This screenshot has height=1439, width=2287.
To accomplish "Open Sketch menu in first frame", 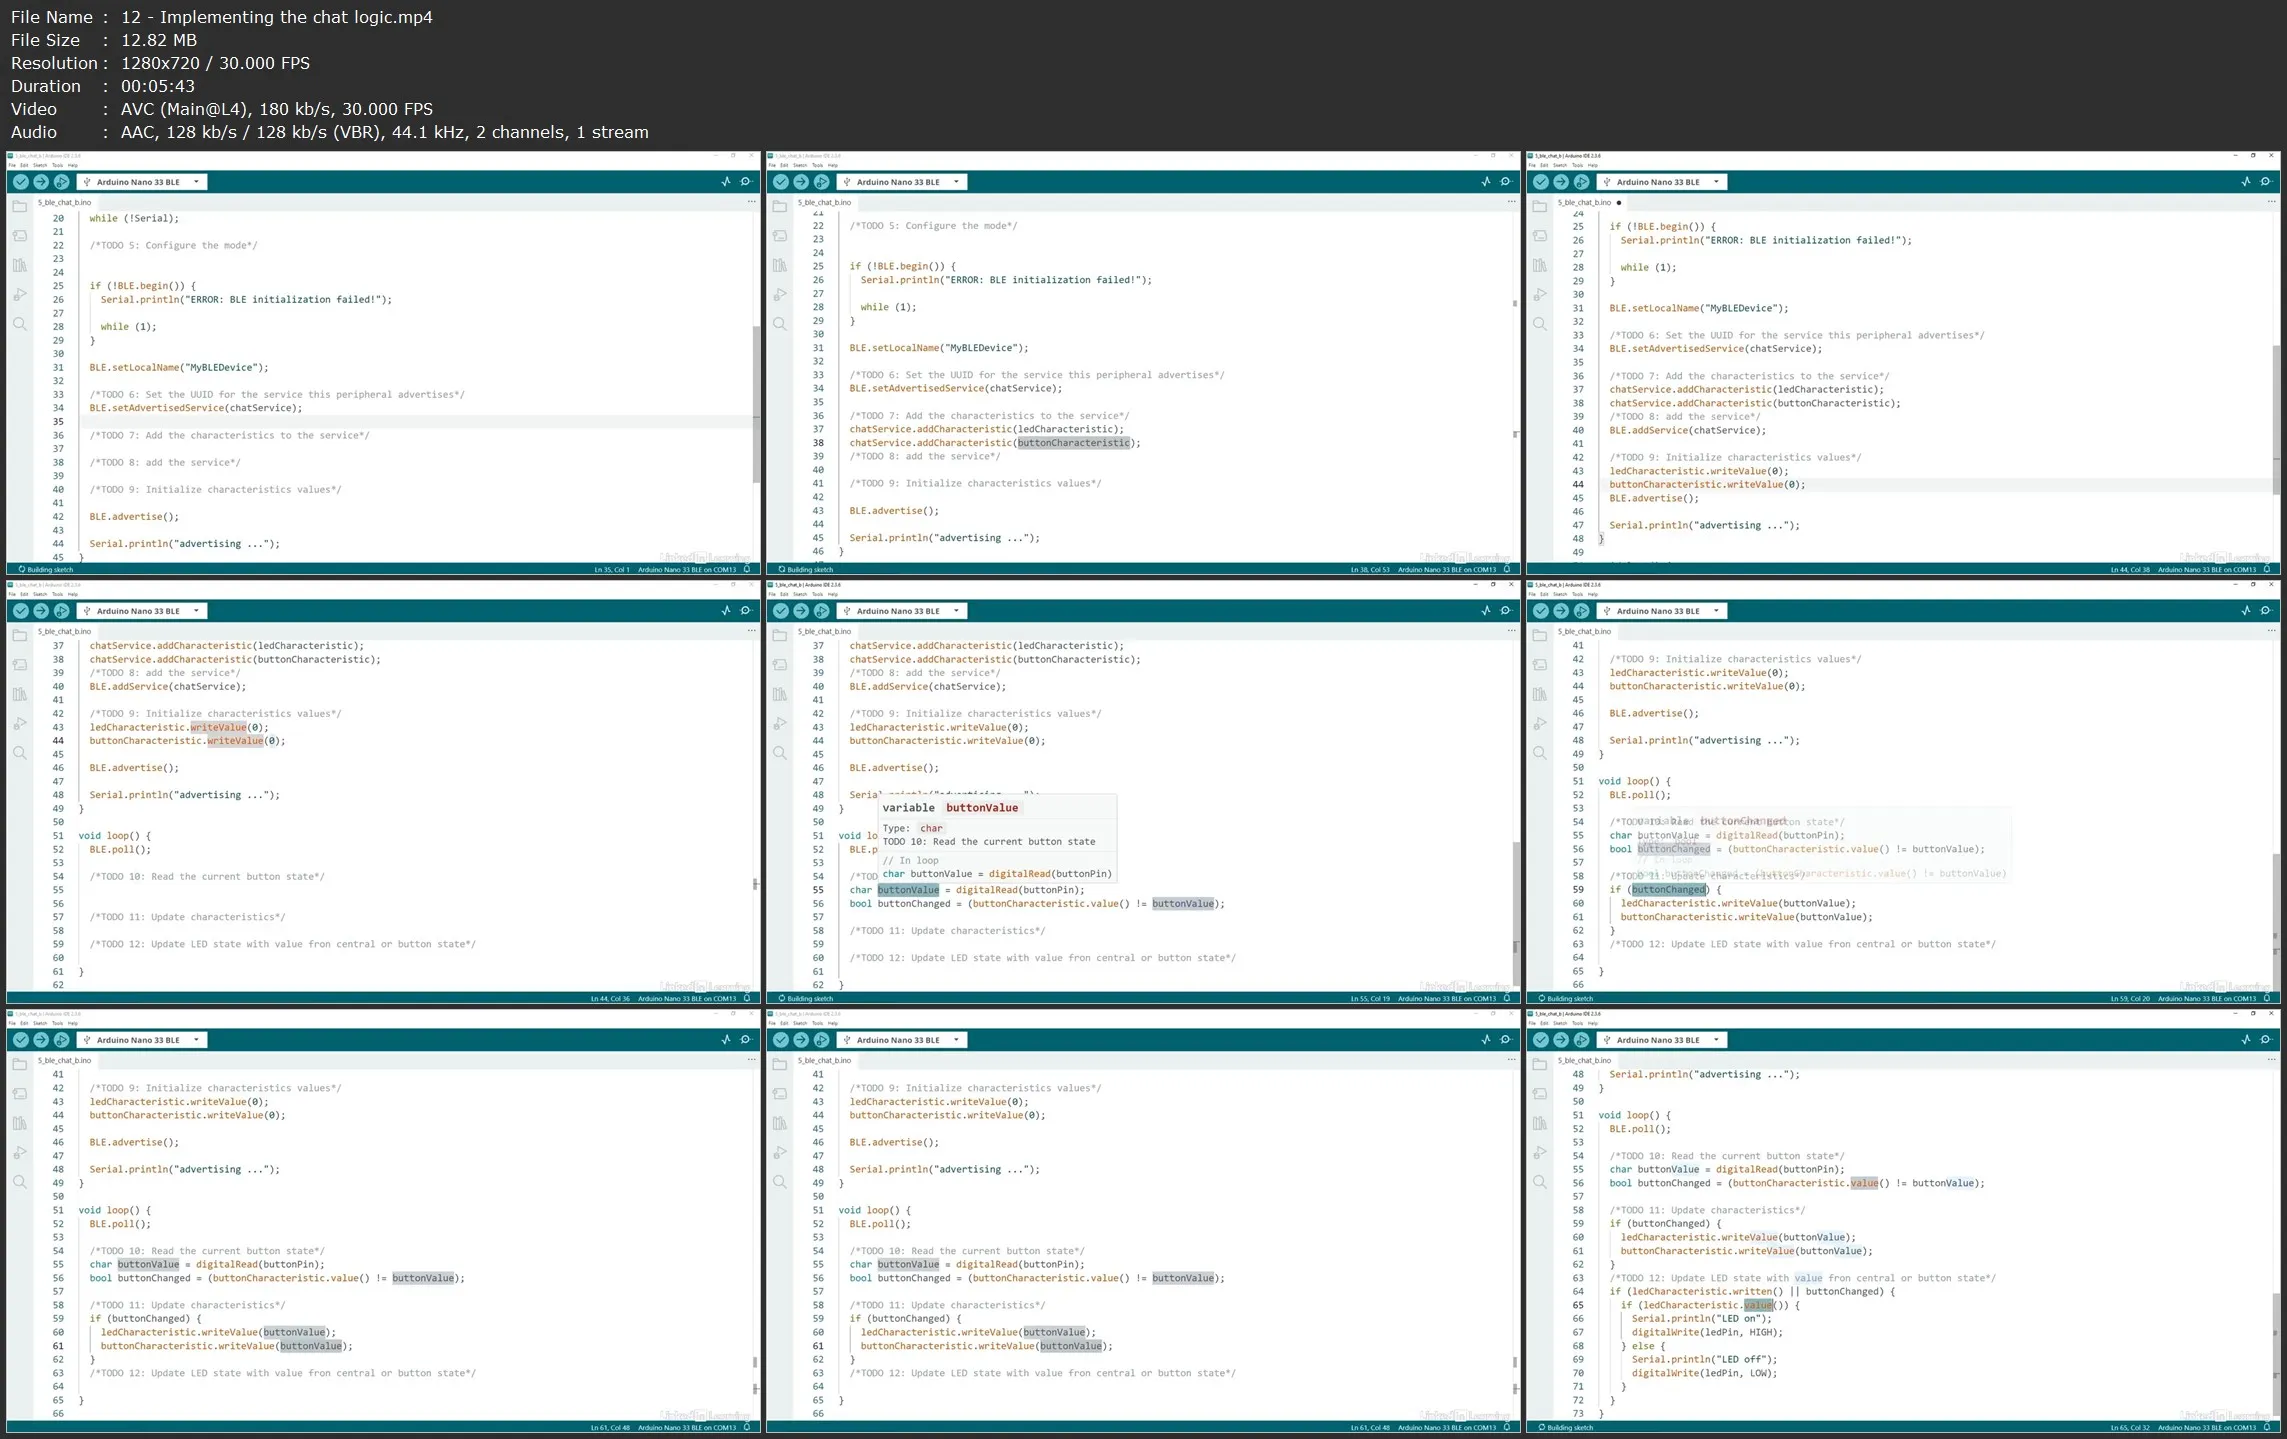I will 40,166.
